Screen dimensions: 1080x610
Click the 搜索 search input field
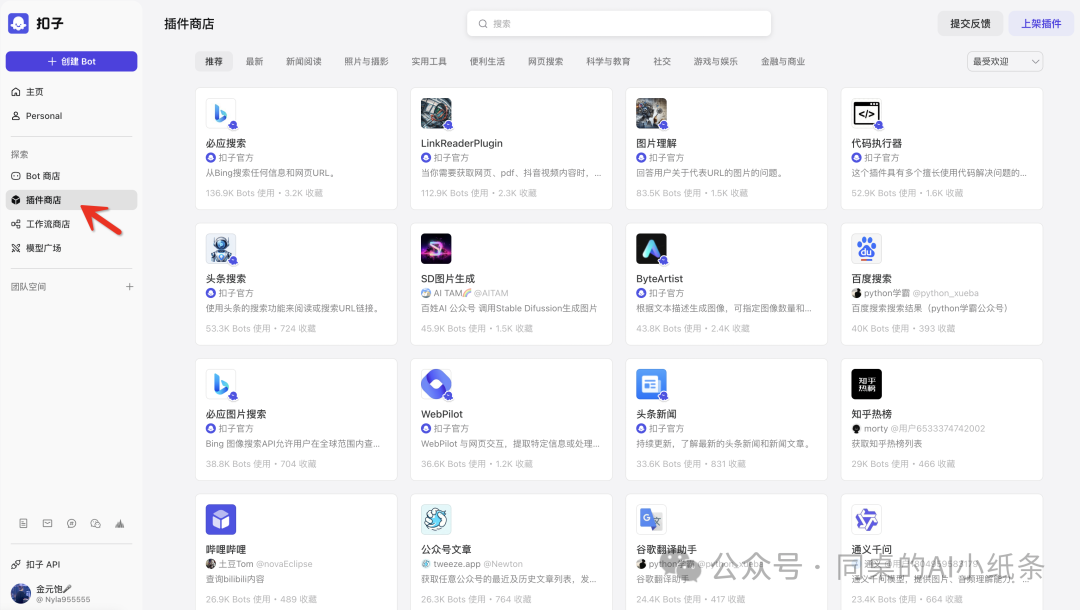pos(618,23)
